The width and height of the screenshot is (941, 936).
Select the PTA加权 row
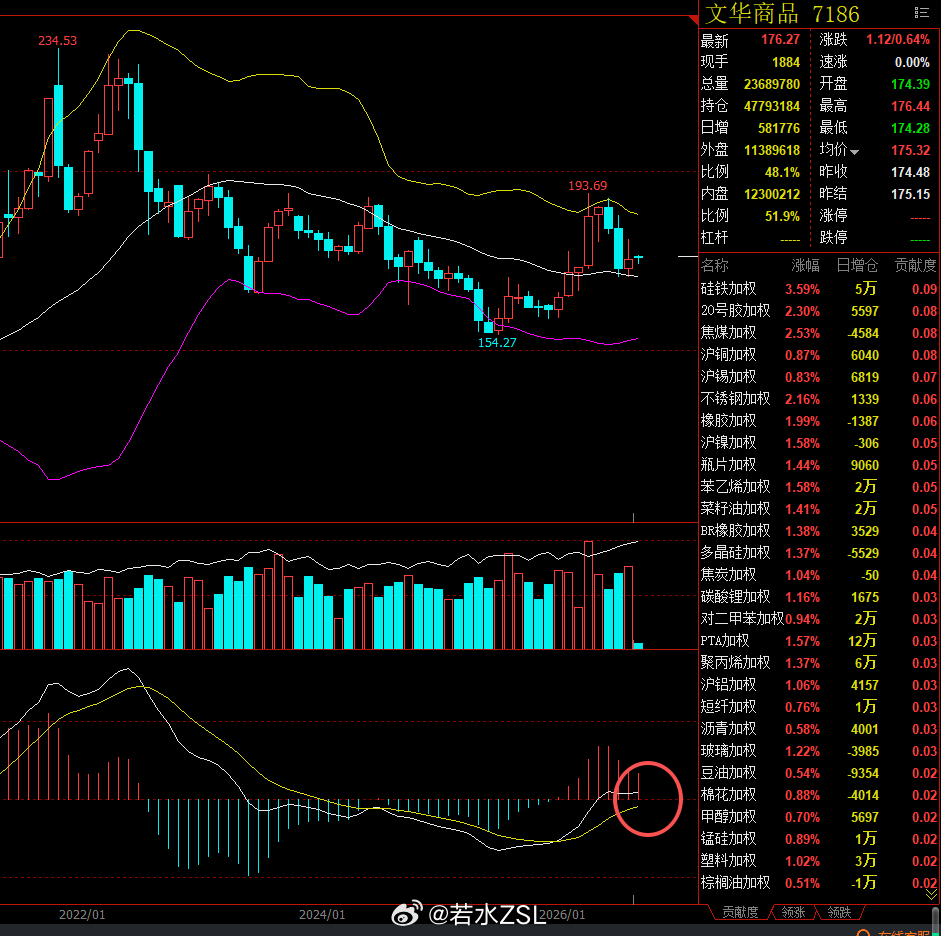point(819,641)
